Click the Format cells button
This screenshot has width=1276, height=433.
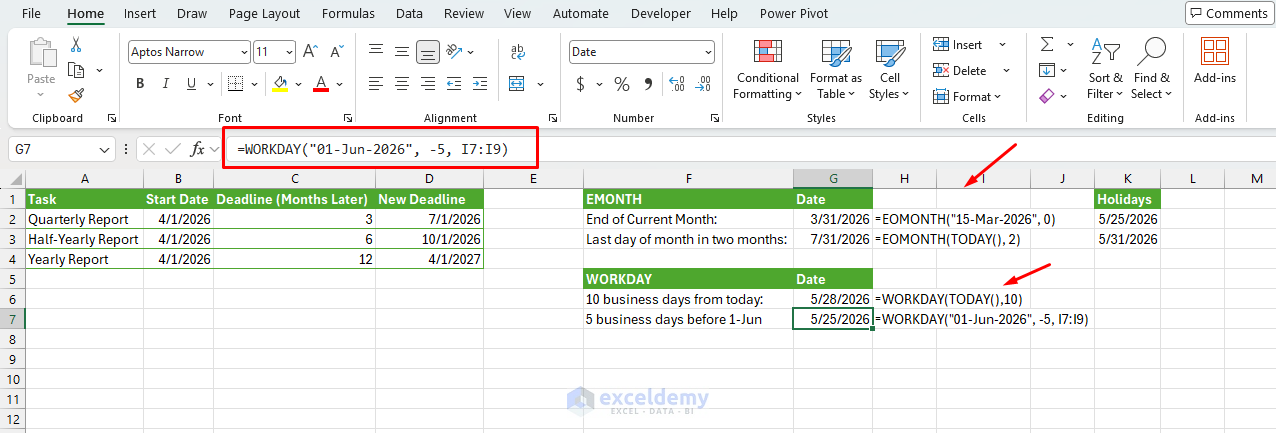click(966, 97)
